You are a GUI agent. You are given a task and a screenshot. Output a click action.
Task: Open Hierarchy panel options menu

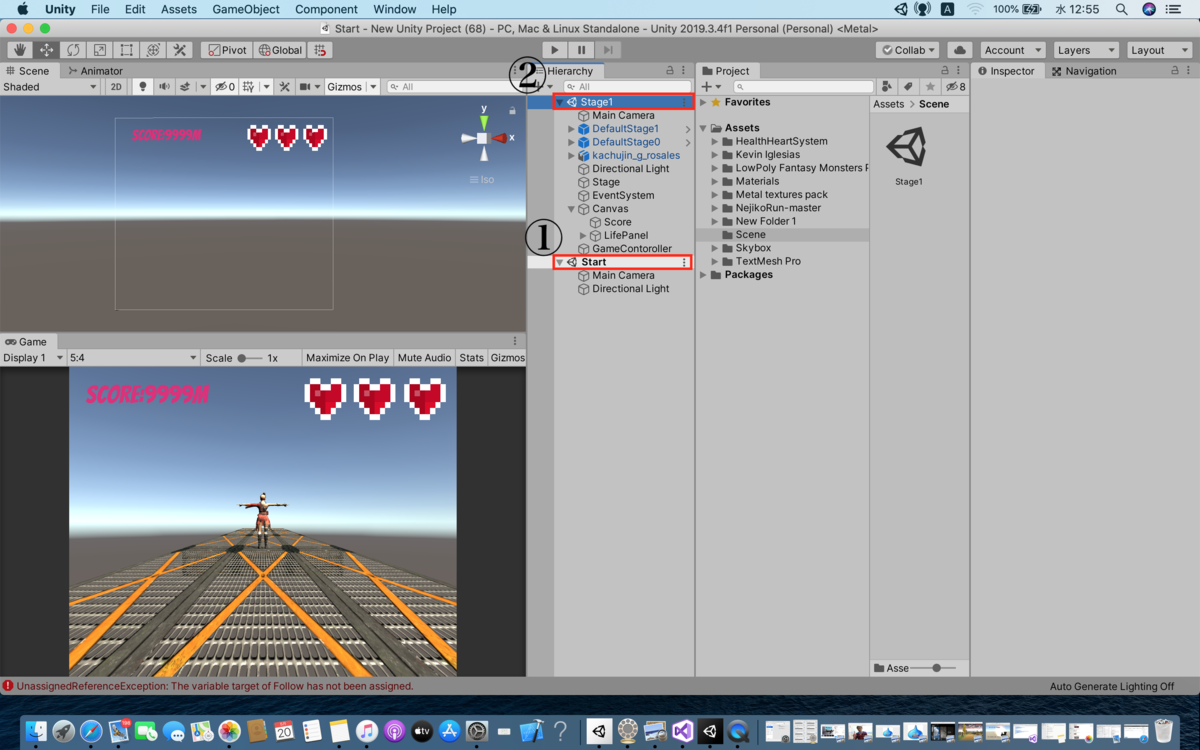(x=684, y=71)
